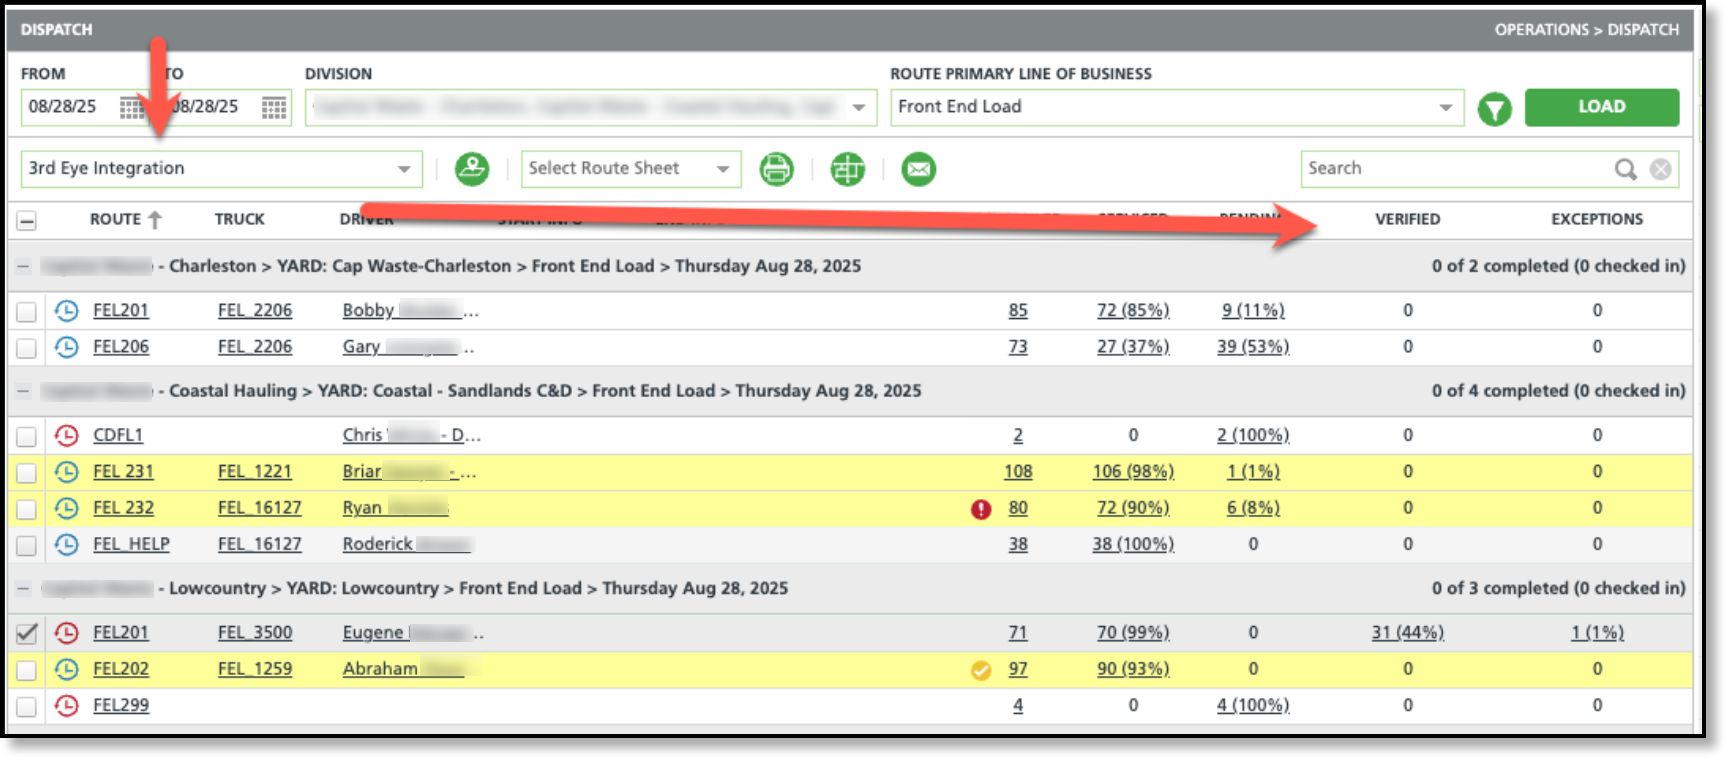Open route link CDFL1
This screenshot has height=758, width=1726.
[118, 436]
